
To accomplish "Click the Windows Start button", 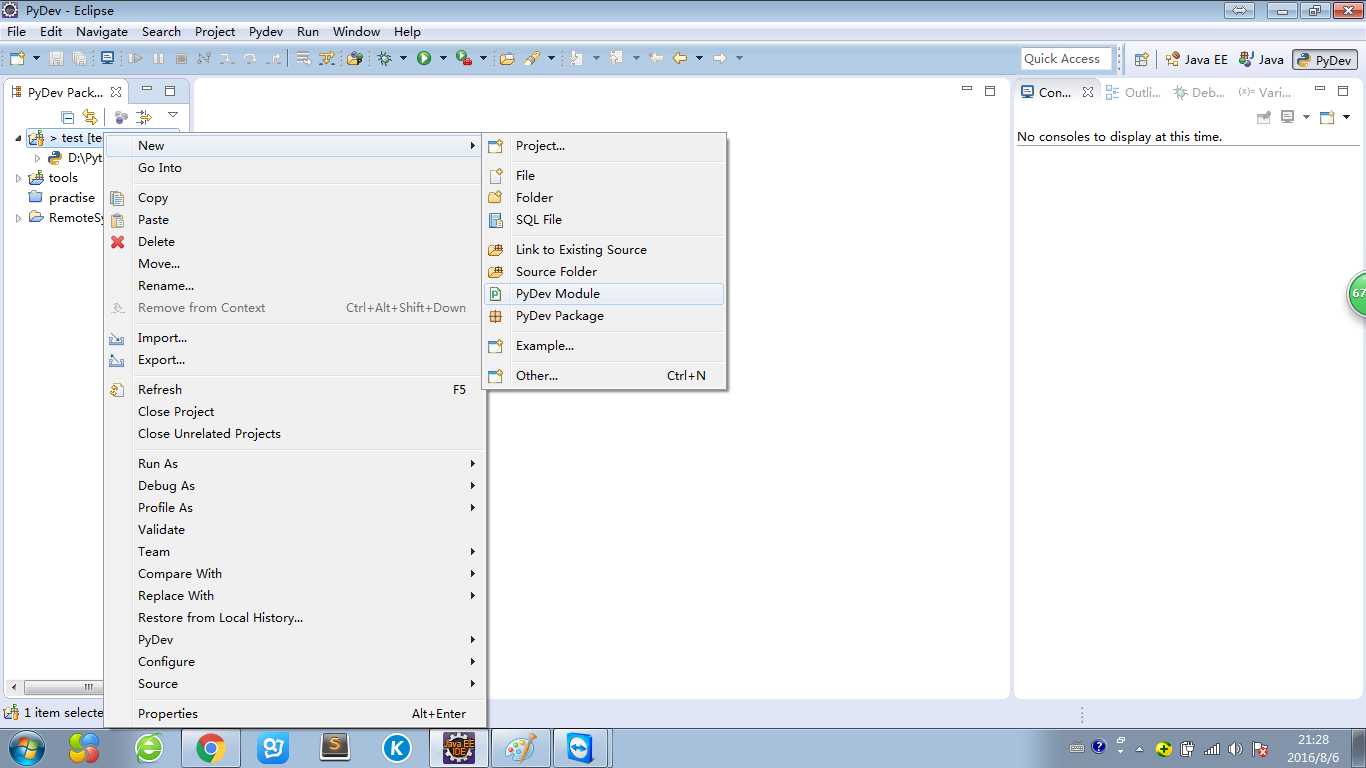I will click(25, 748).
